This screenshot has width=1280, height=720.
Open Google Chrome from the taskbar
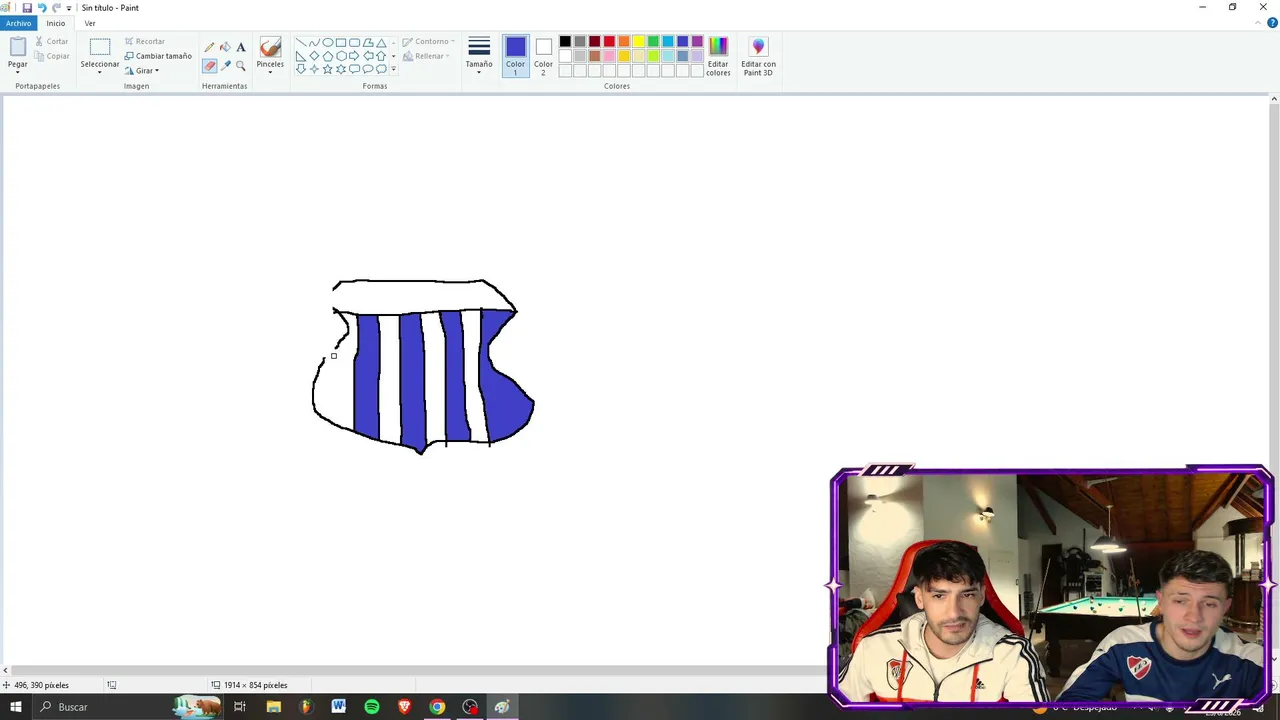click(437, 707)
